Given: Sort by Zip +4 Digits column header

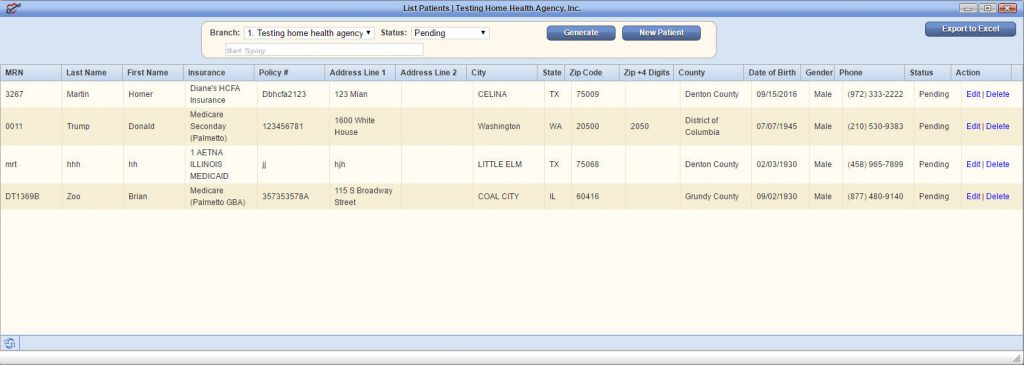Looking at the screenshot, I should tap(647, 72).
